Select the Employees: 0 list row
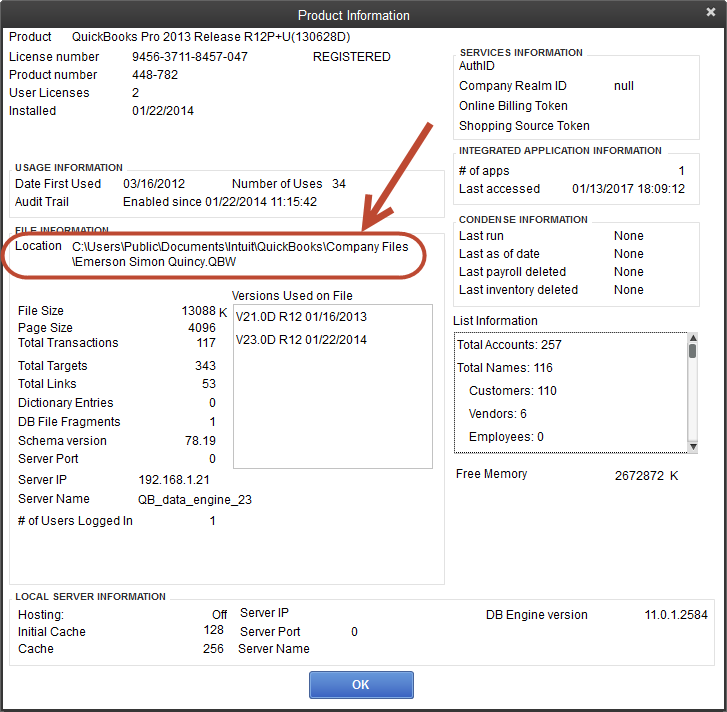The image size is (727, 712). [506, 437]
